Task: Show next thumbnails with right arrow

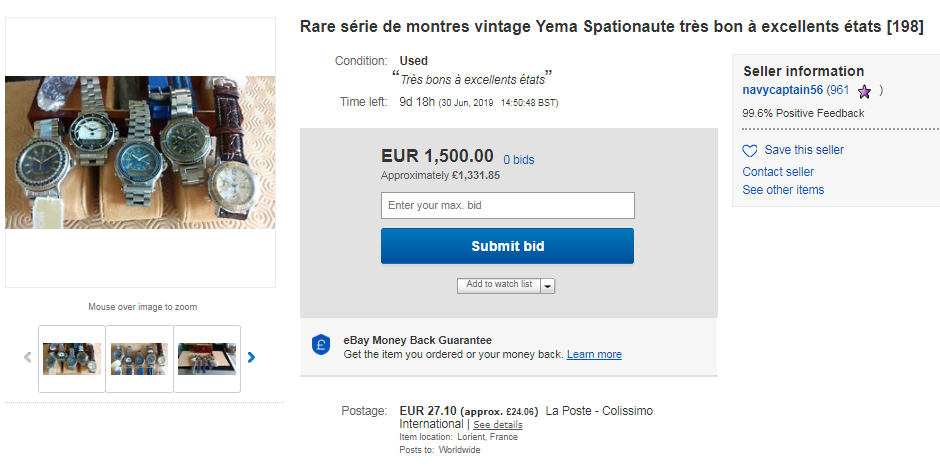Action: pyautogui.click(x=252, y=357)
